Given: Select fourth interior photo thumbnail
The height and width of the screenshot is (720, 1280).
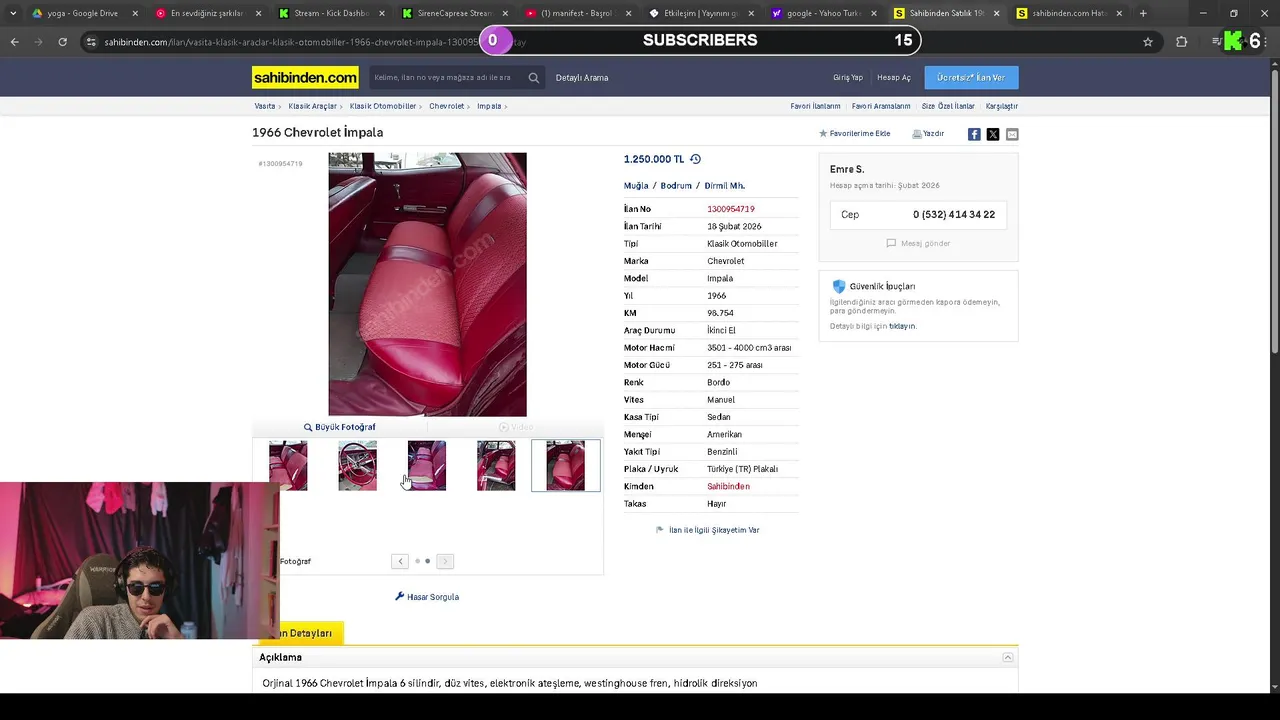Looking at the screenshot, I should tap(496, 466).
